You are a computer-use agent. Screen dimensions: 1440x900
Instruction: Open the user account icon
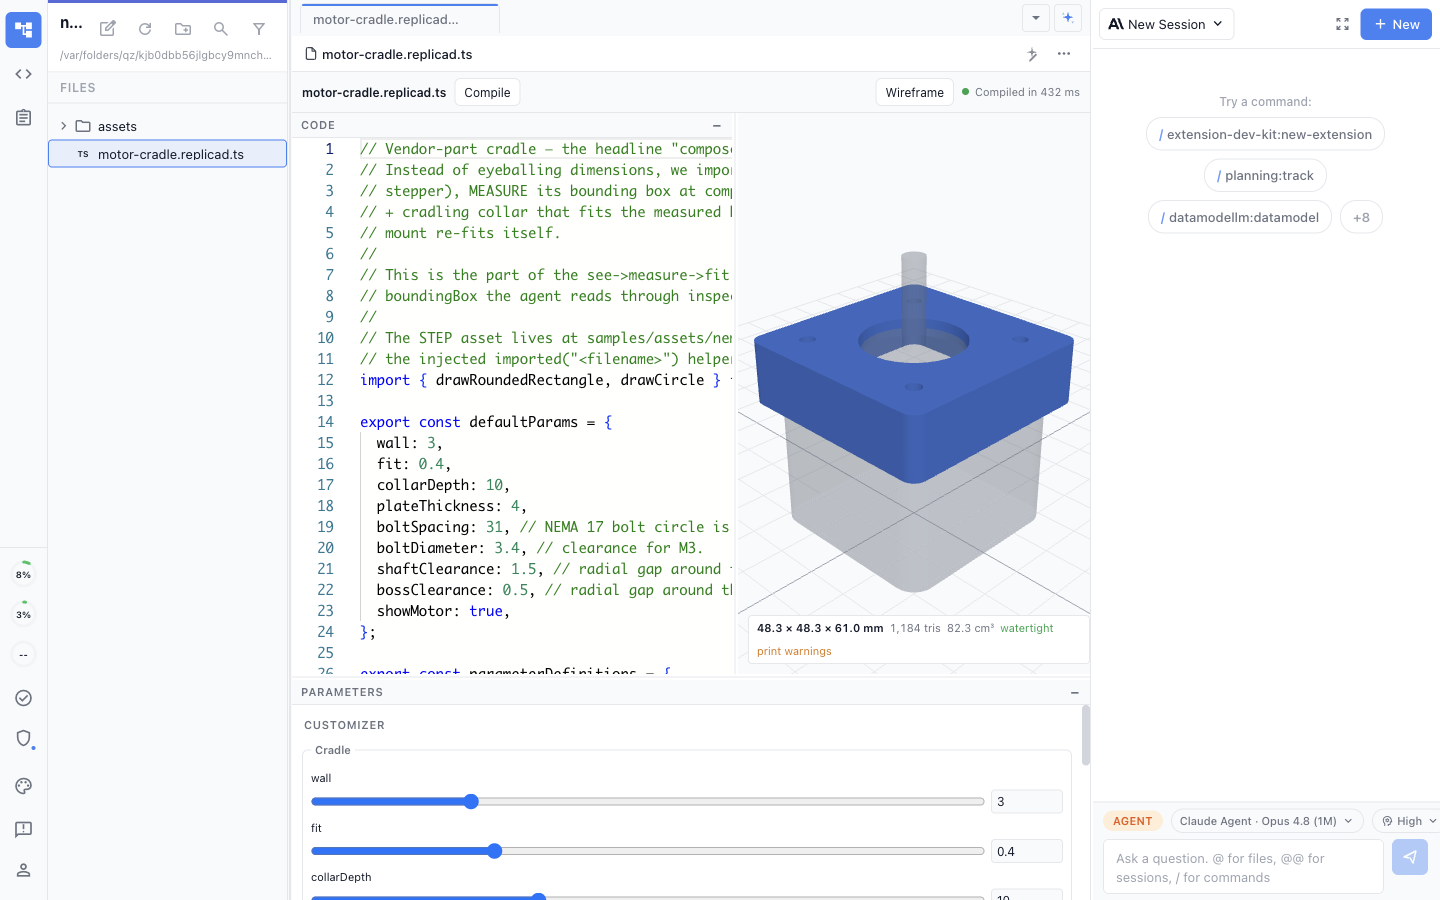point(23,870)
